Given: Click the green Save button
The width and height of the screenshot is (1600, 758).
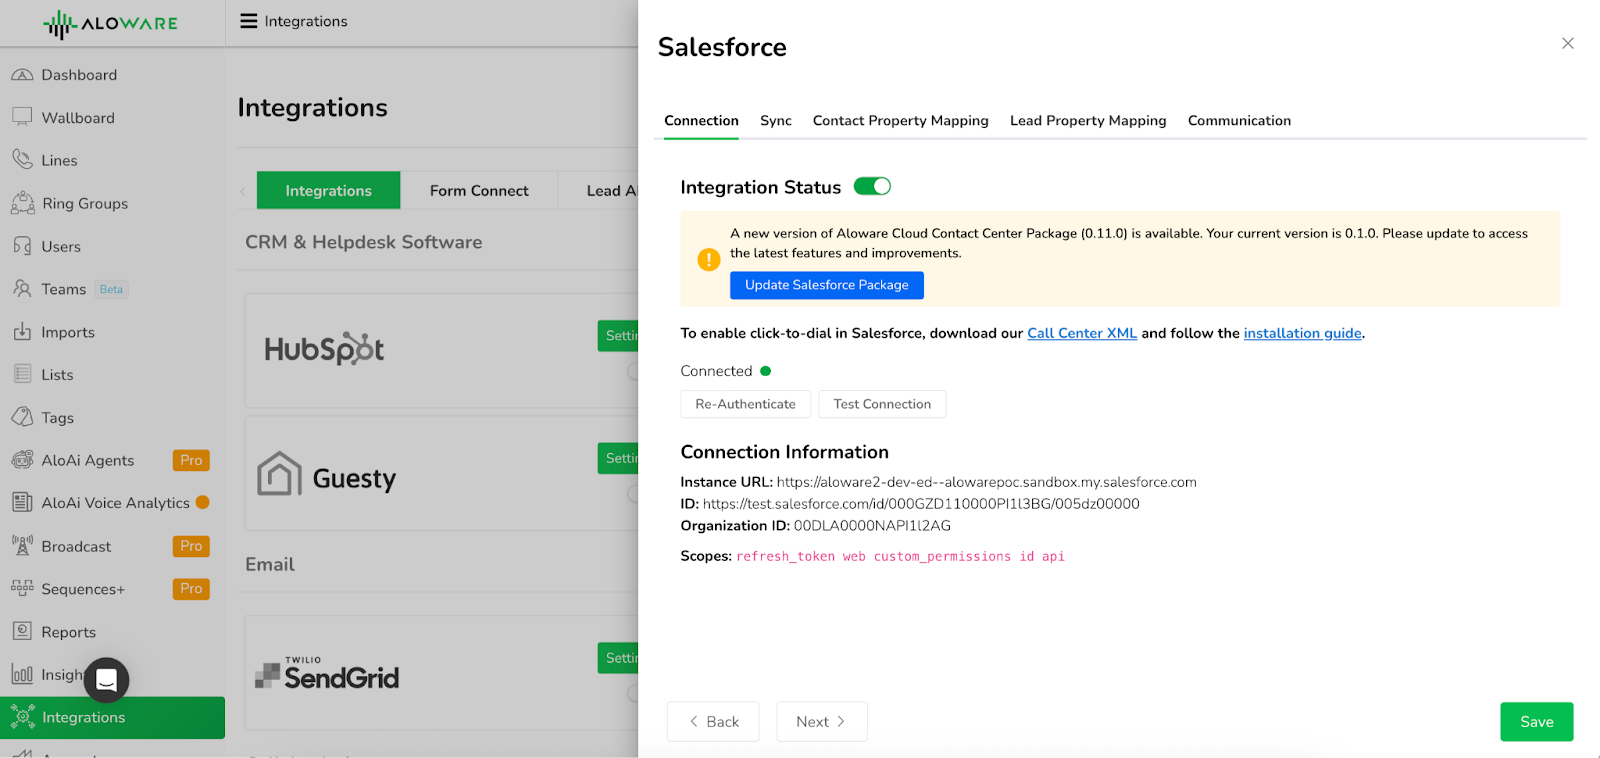Looking at the screenshot, I should [1537, 722].
